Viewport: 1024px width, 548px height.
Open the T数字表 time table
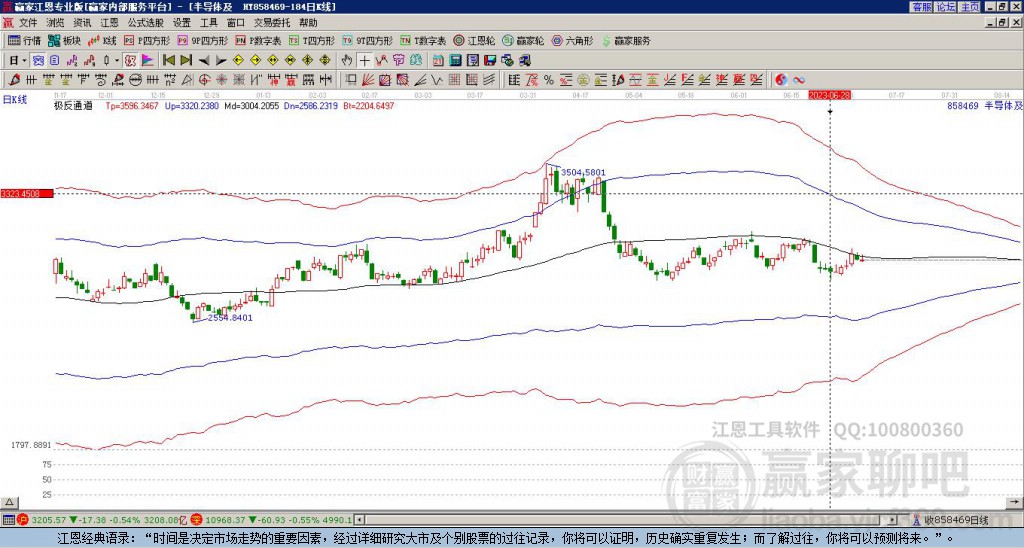pos(423,40)
